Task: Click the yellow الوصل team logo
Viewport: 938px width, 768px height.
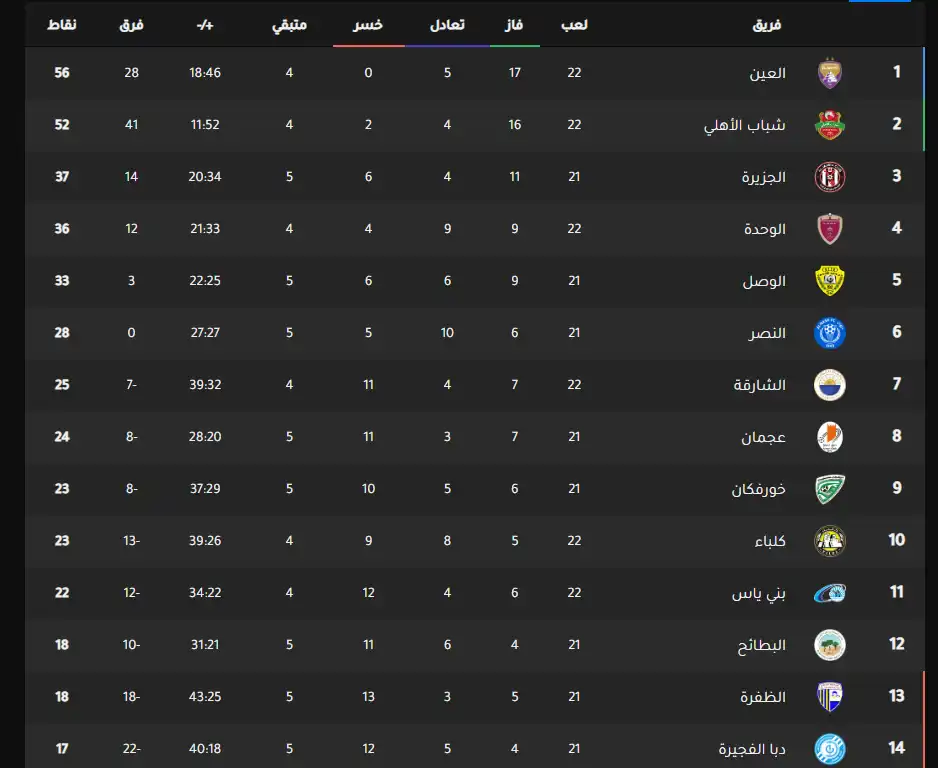Action: (x=830, y=281)
